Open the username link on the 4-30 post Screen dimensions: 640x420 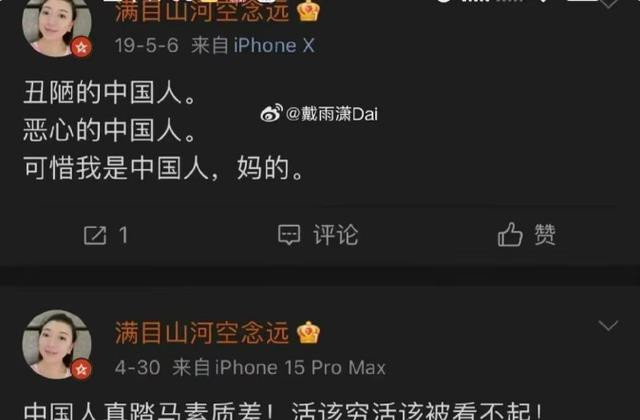[x=202, y=333]
